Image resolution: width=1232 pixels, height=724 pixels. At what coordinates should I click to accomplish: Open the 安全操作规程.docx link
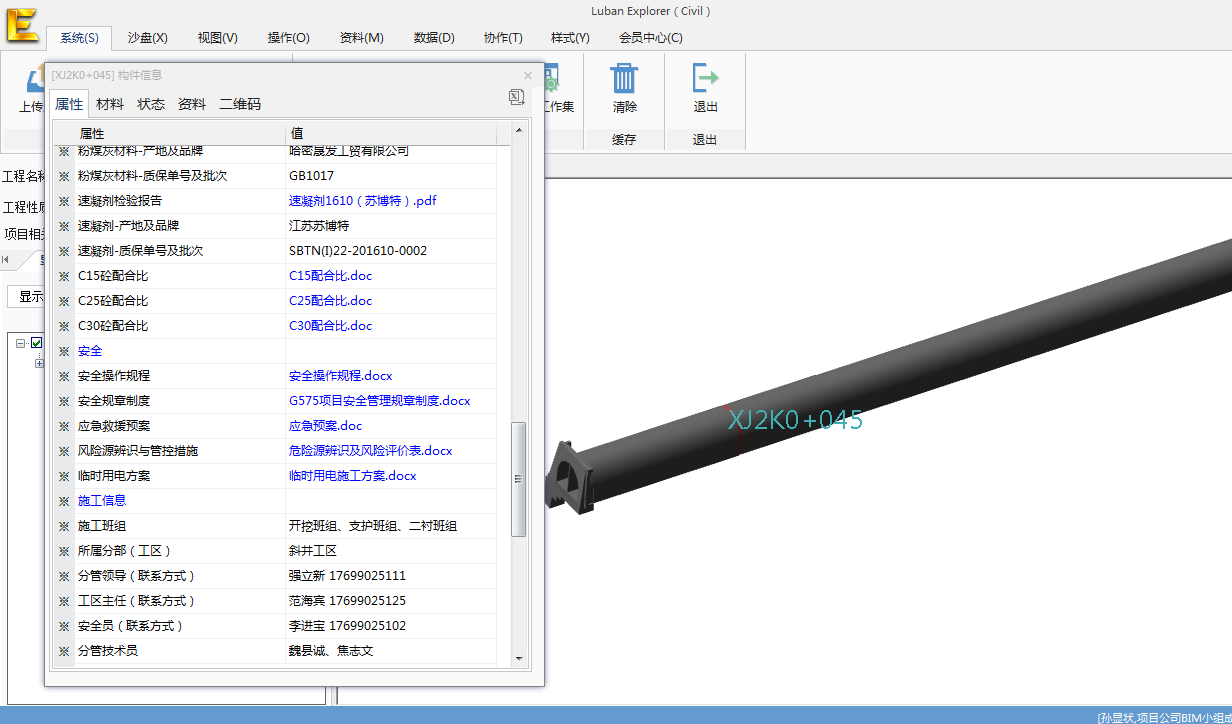341,376
